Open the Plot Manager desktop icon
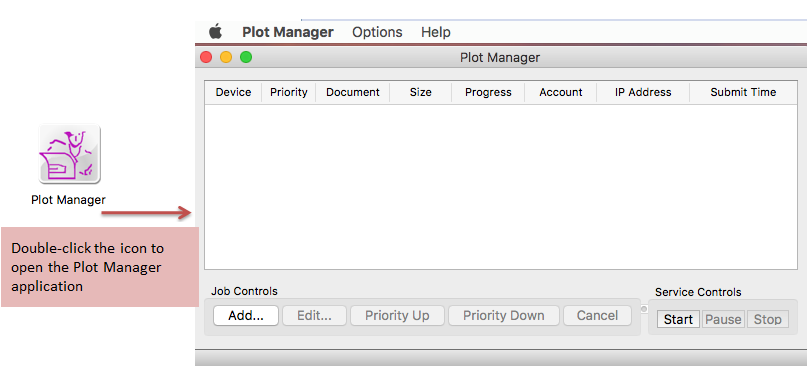 click(x=69, y=154)
